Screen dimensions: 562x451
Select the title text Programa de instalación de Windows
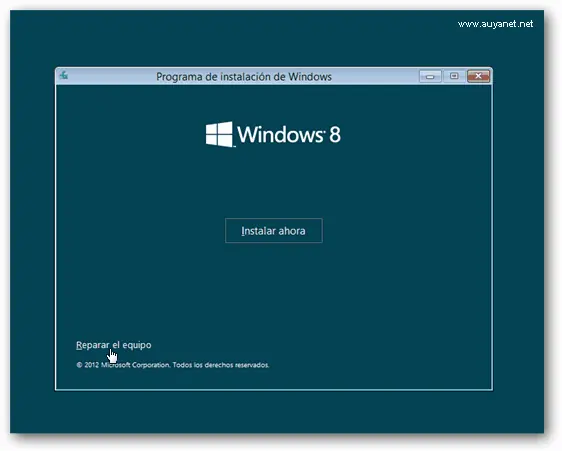244,77
